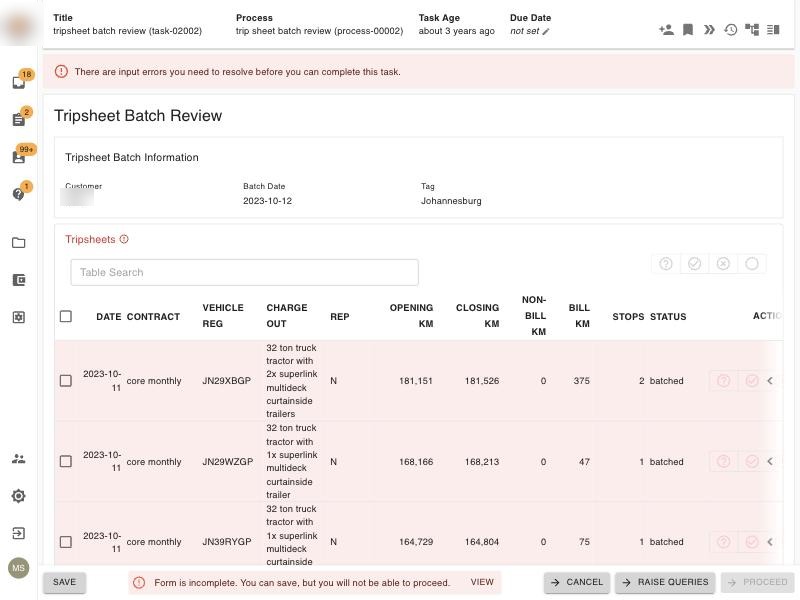Expand actions chevron in JN29XBGP row
Image resolution: width=800 pixels, height=600 pixels.
[770, 381]
